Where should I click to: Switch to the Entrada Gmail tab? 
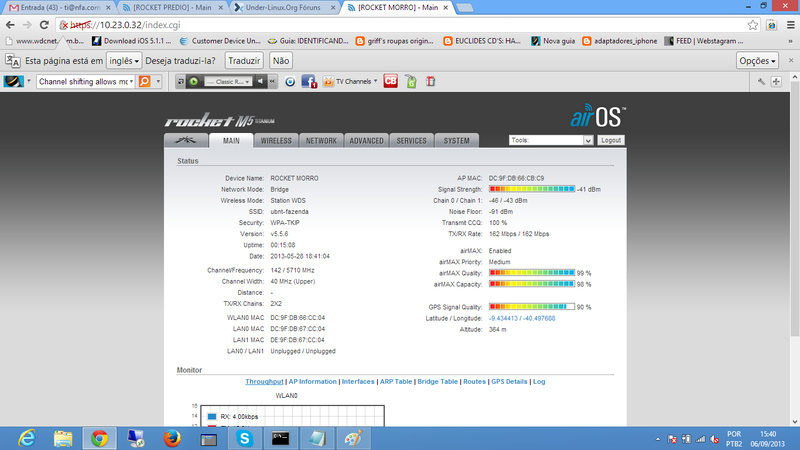pos(59,8)
